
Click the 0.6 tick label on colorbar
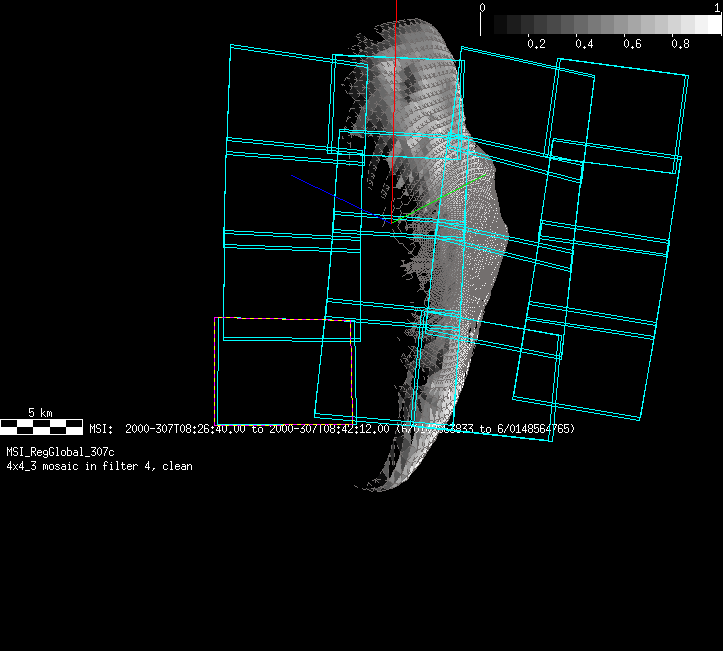pos(632,44)
